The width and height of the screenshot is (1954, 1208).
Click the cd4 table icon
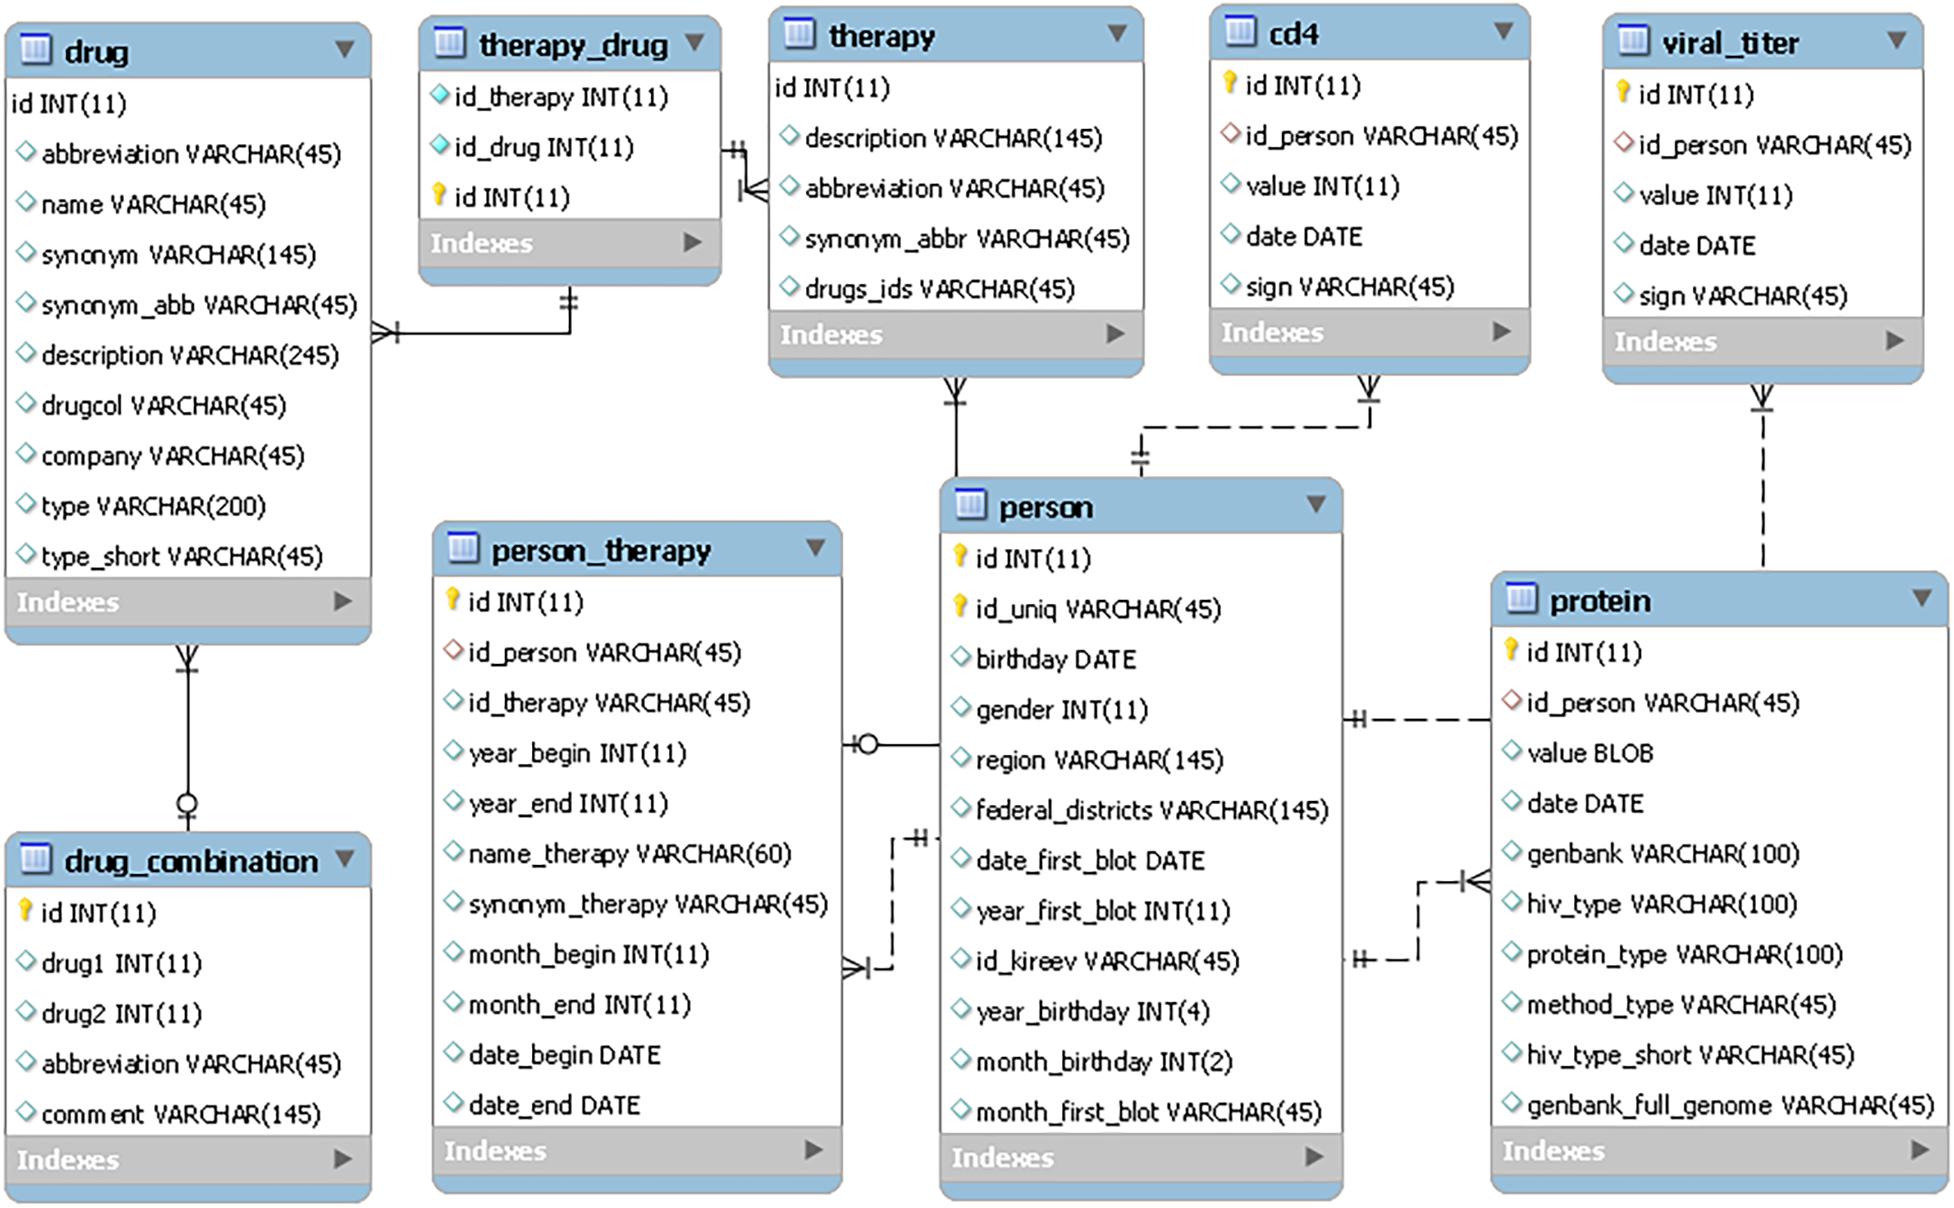[x=1240, y=31]
